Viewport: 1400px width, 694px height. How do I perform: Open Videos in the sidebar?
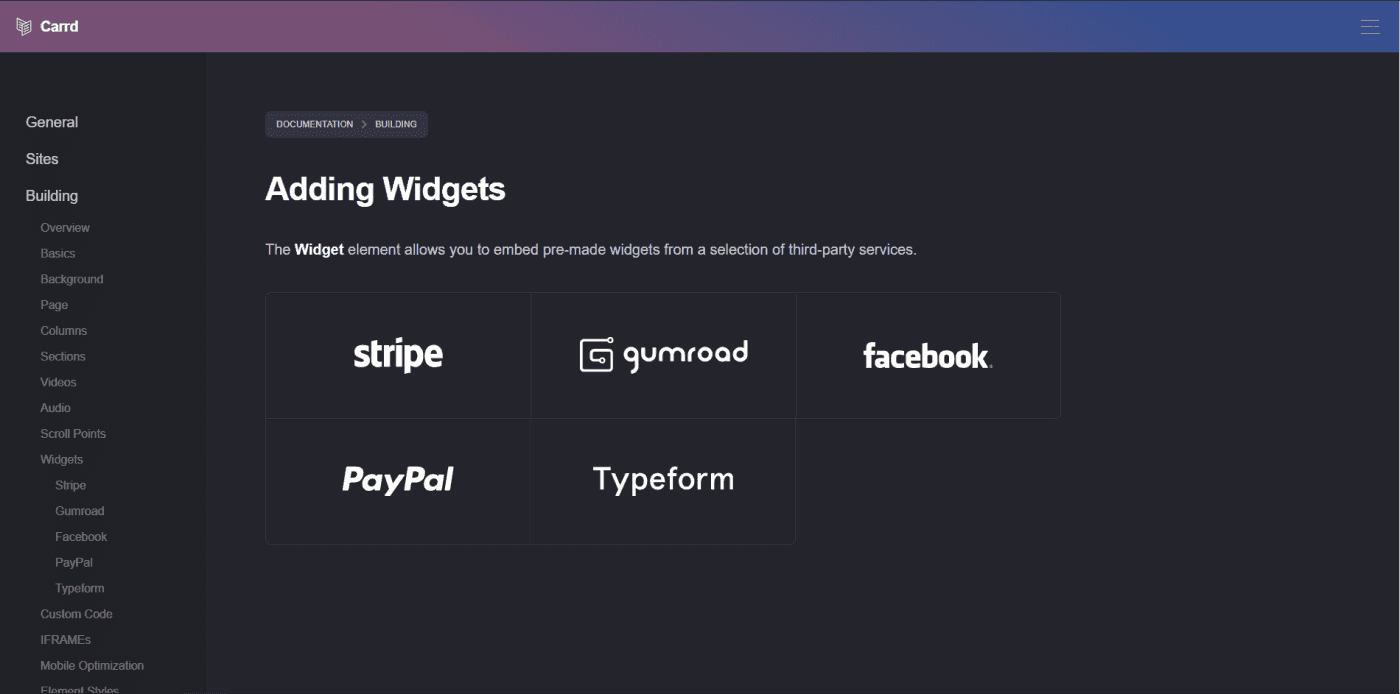pyautogui.click(x=58, y=382)
